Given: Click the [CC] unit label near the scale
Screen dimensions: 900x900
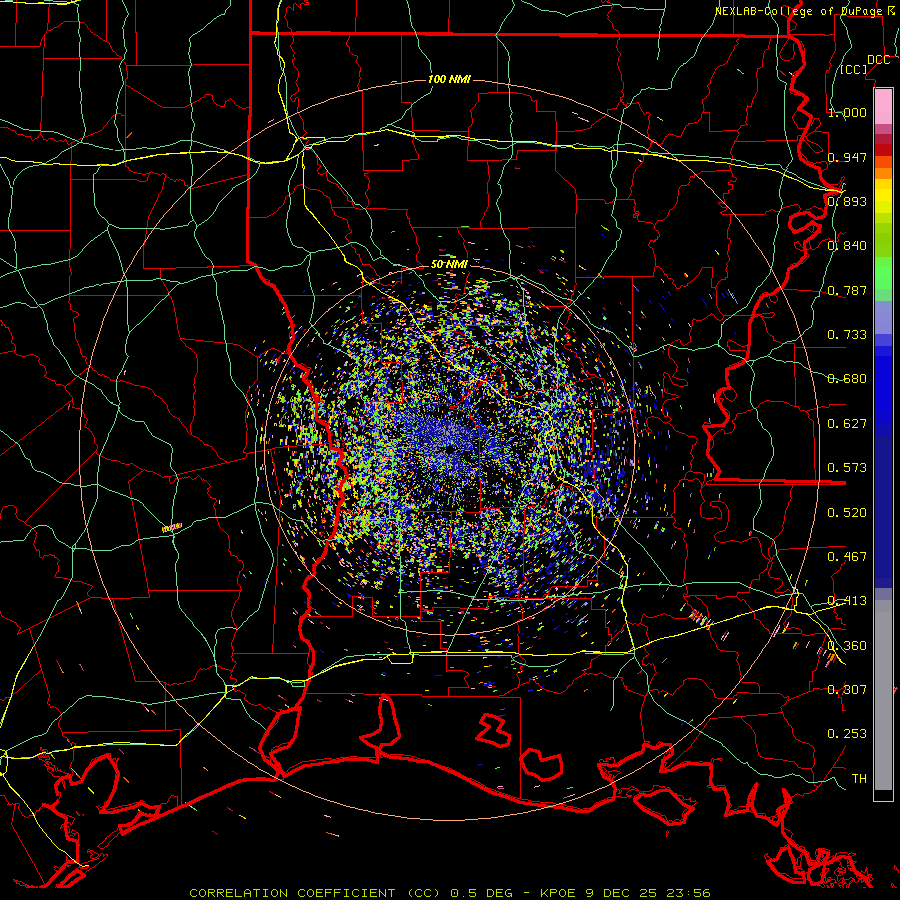Looking at the screenshot, I should (854, 69).
